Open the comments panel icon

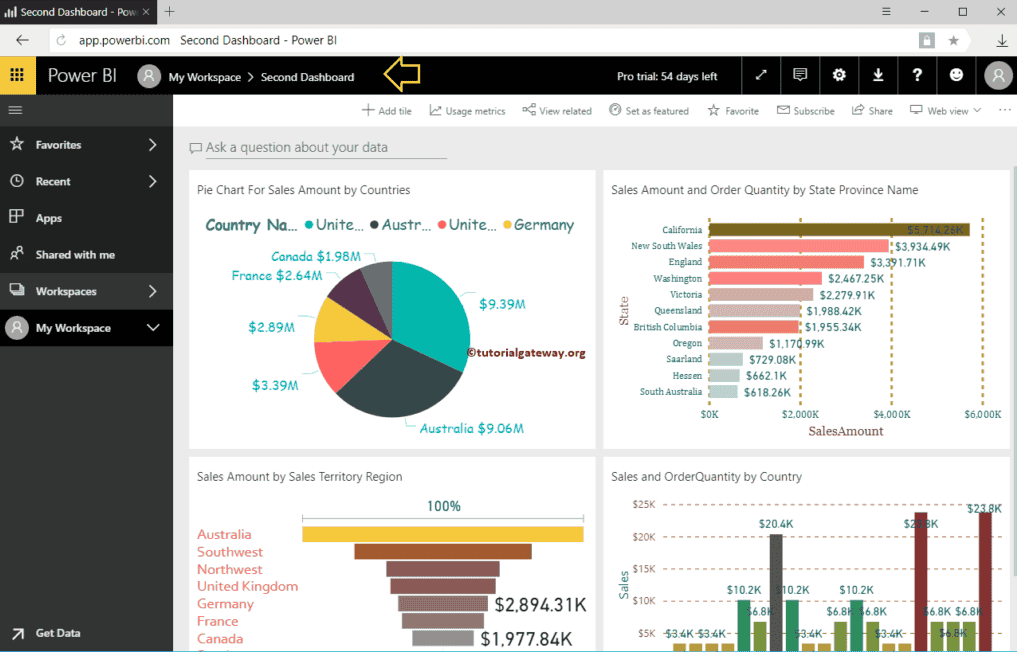(x=799, y=75)
